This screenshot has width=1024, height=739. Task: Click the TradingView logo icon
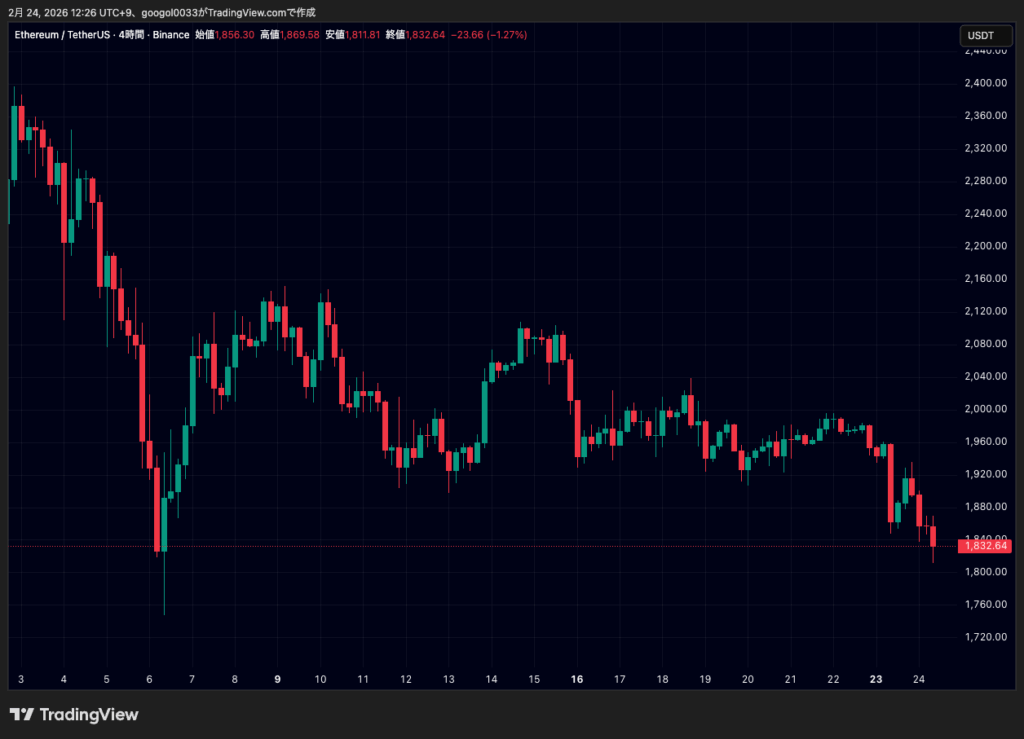click(x=20, y=714)
